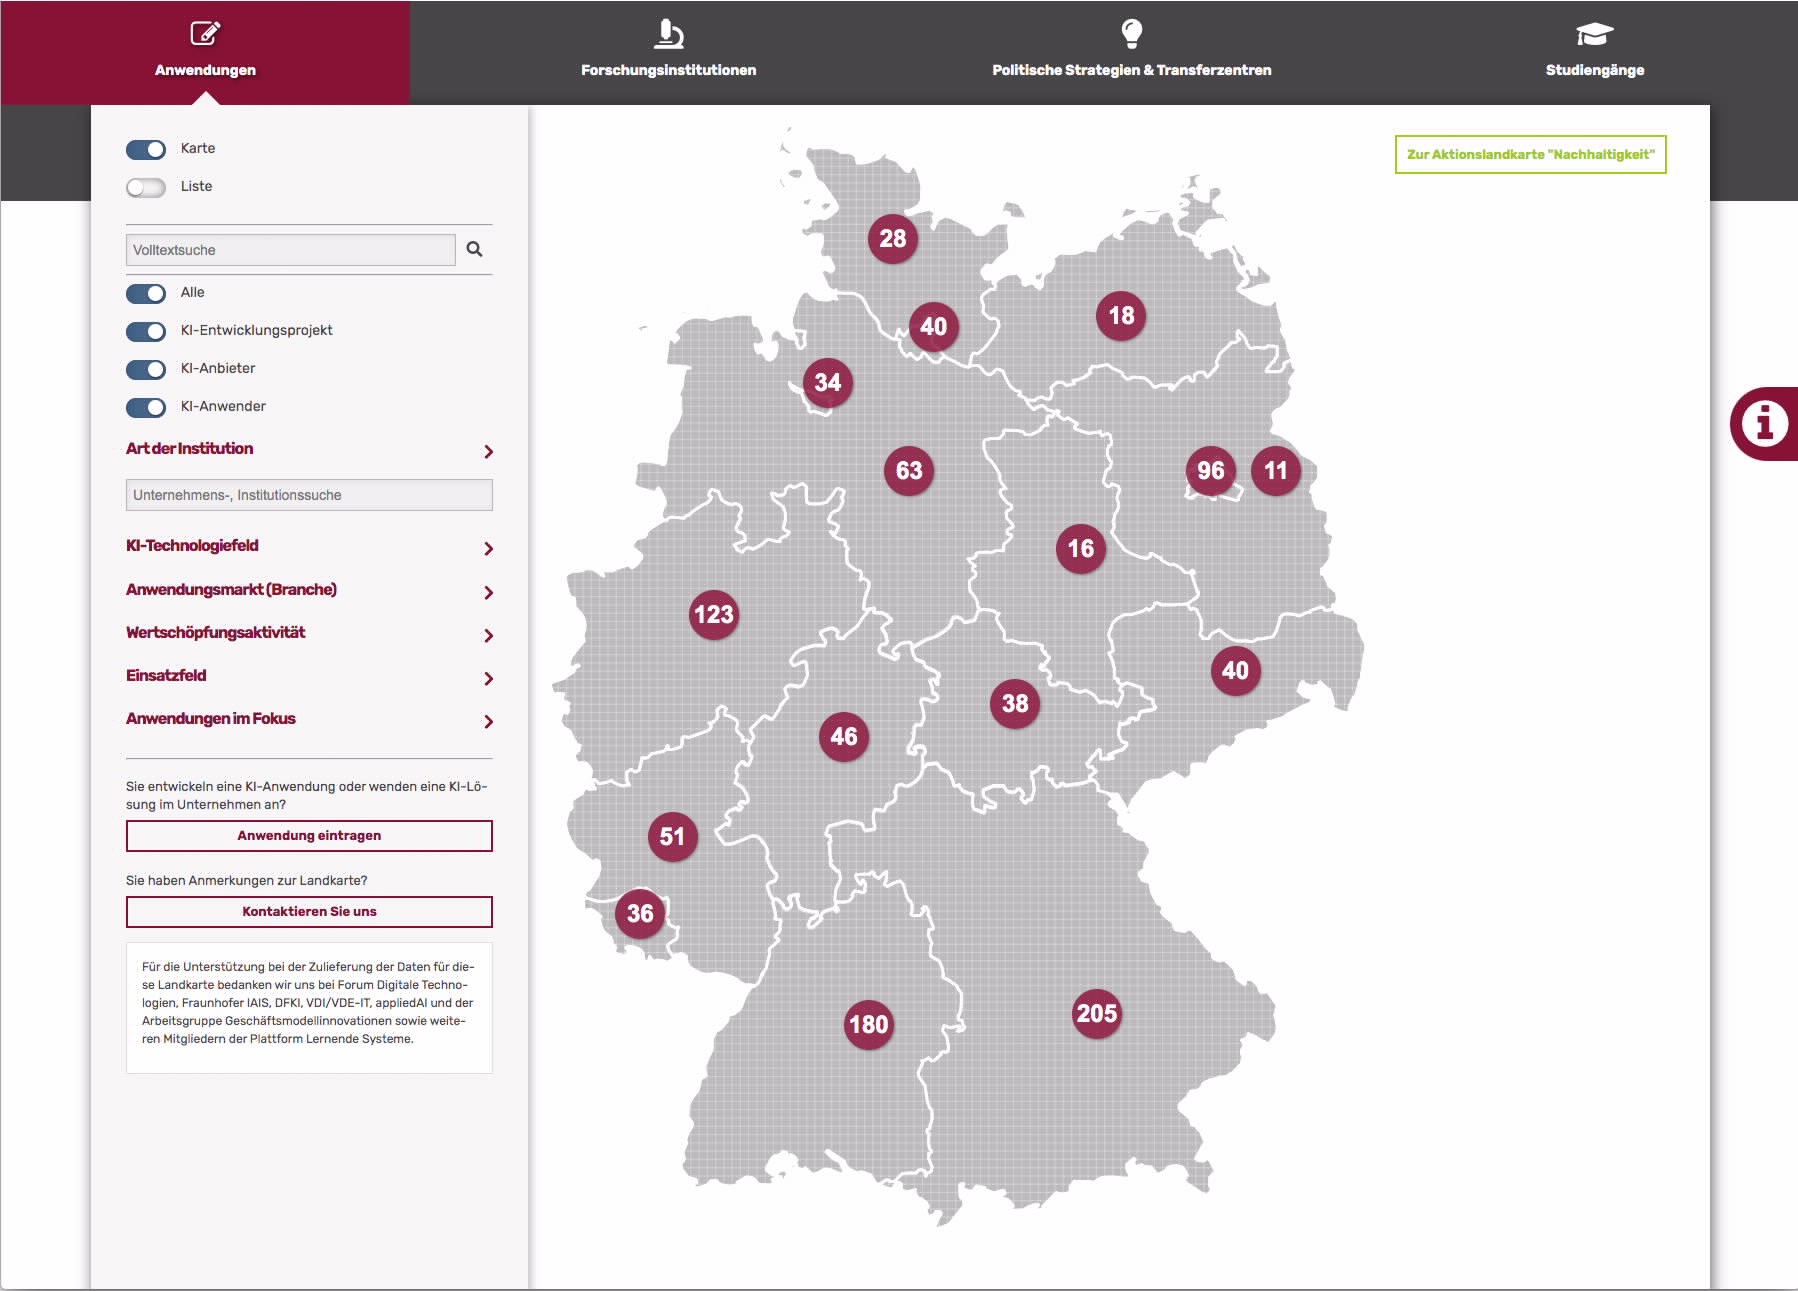Select the map marker showing 123
1798x1291 pixels.
[713, 614]
